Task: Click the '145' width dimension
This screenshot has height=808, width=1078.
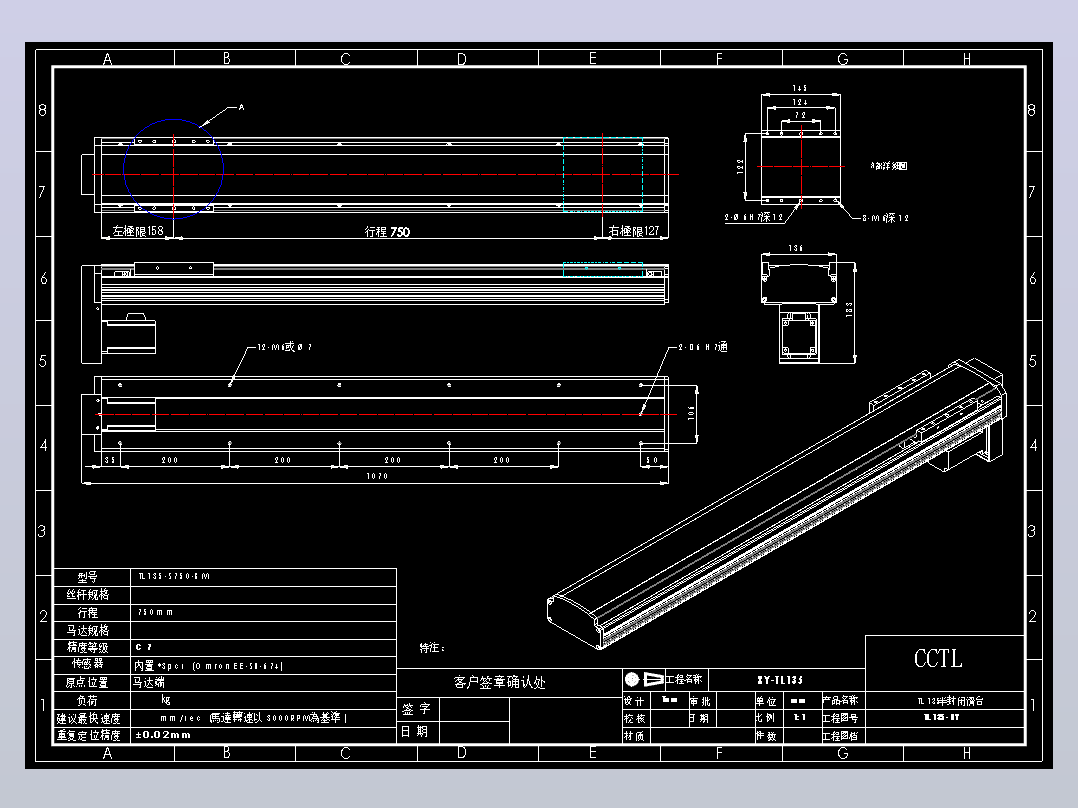Action: pyautogui.click(x=800, y=88)
